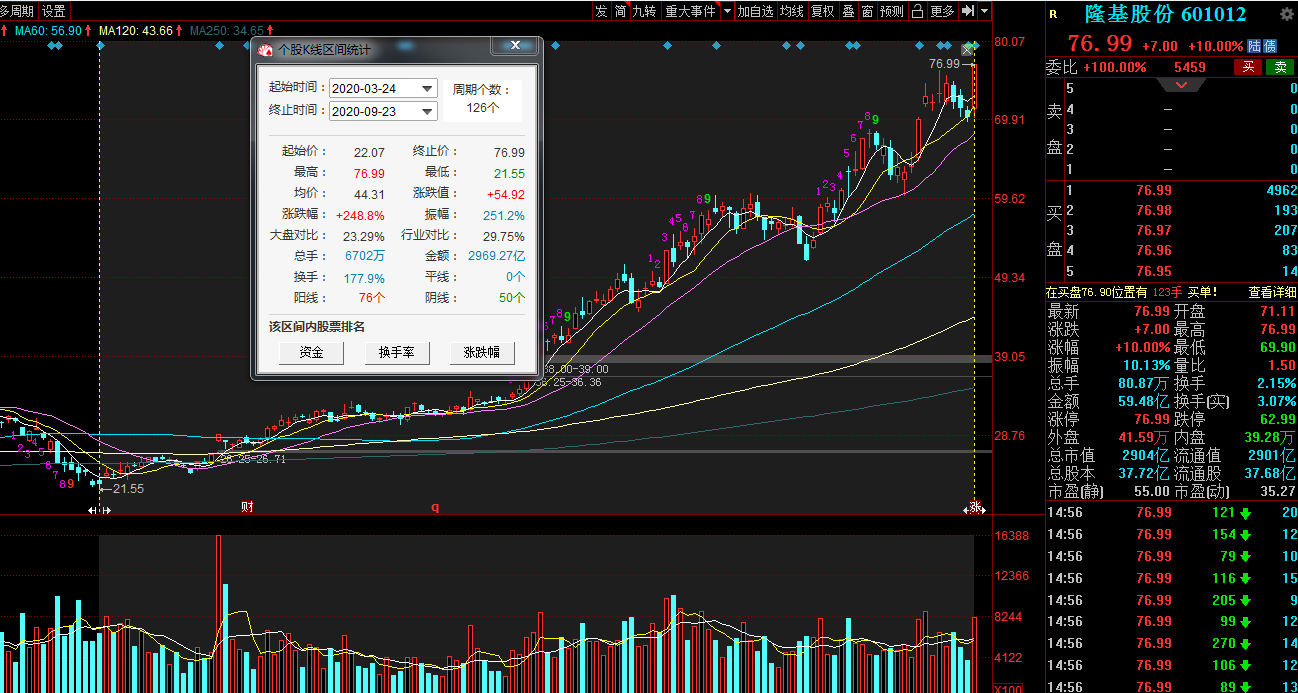
Task: Click the 换手率 ranking button
Action: point(396,353)
